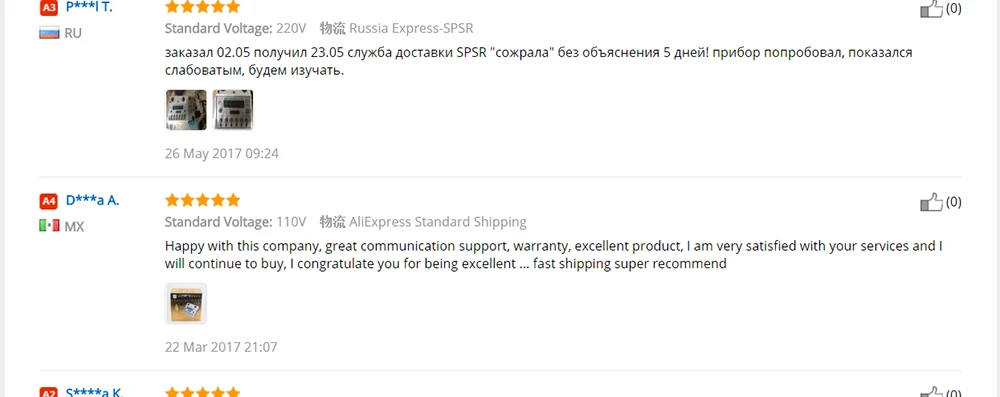Click the A2 buyer level badge
Screen dimensions: 1000x397
(x=48, y=392)
